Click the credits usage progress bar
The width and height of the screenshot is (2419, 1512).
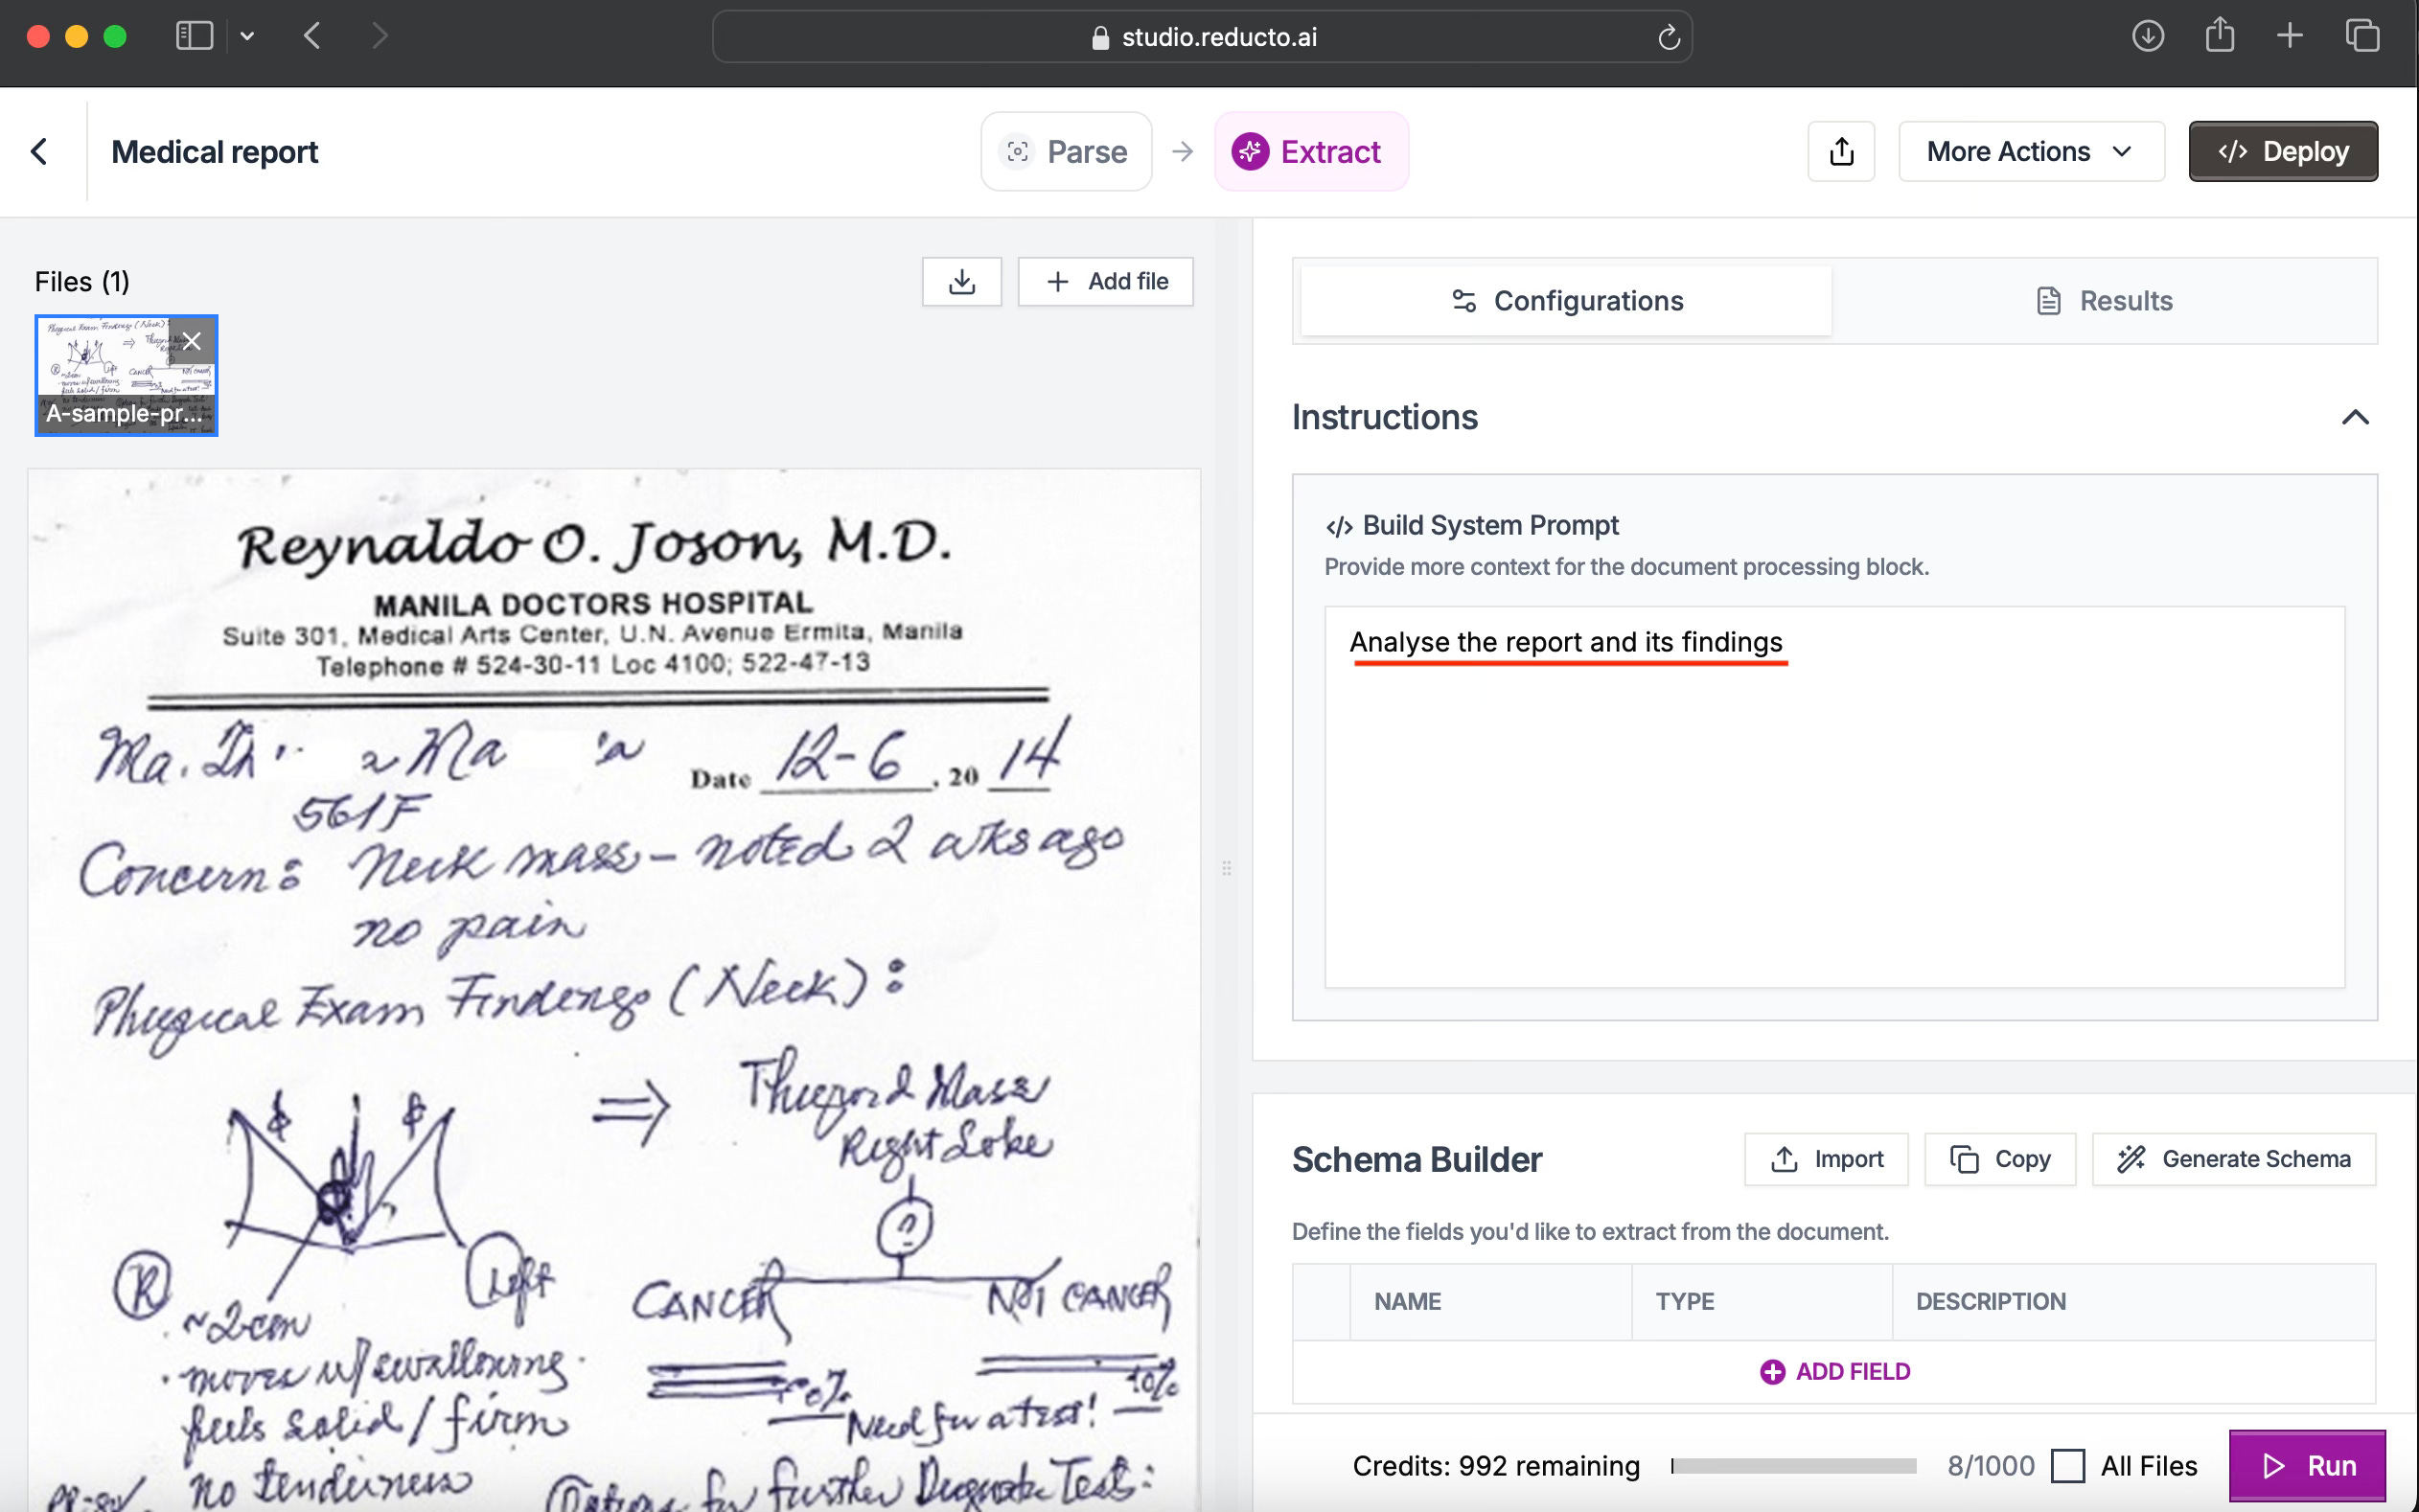click(1793, 1466)
